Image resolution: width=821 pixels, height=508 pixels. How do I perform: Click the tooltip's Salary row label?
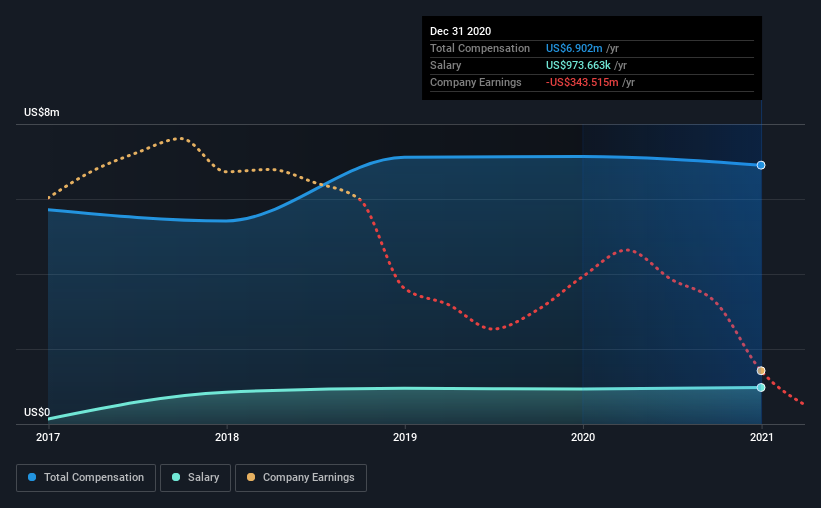pos(446,65)
